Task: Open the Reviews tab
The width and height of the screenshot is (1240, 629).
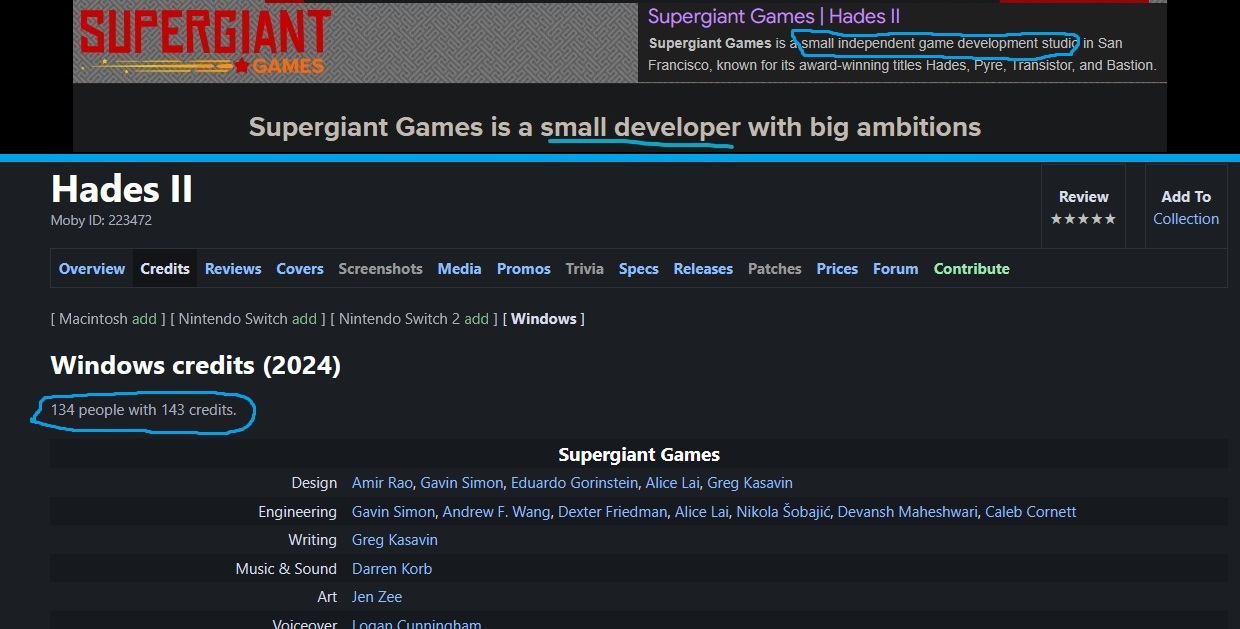Action: pos(233,269)
